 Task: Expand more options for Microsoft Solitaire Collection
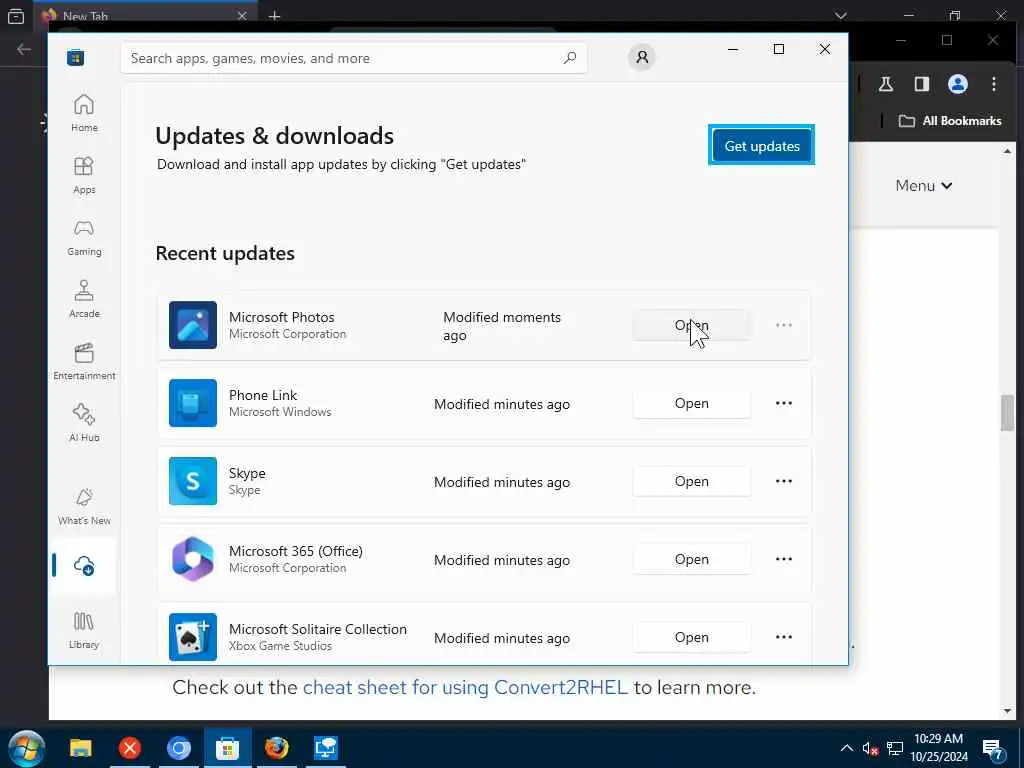(784, 637)
